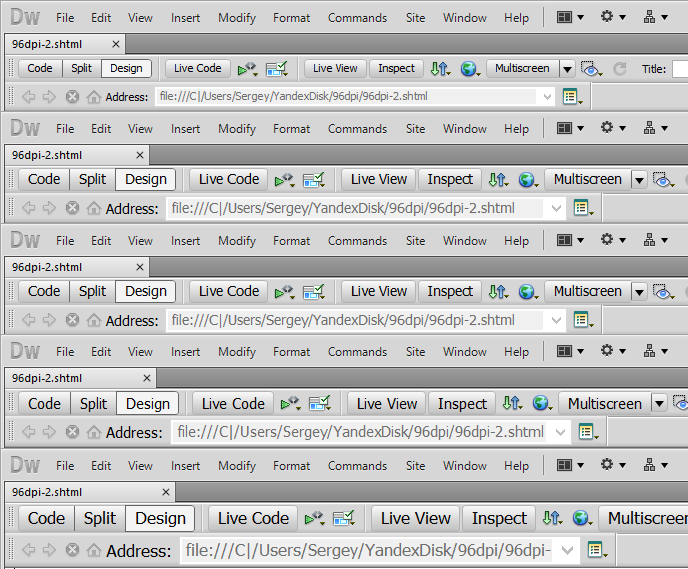Click the home icon in the top strip address bar

coord(93,97)
